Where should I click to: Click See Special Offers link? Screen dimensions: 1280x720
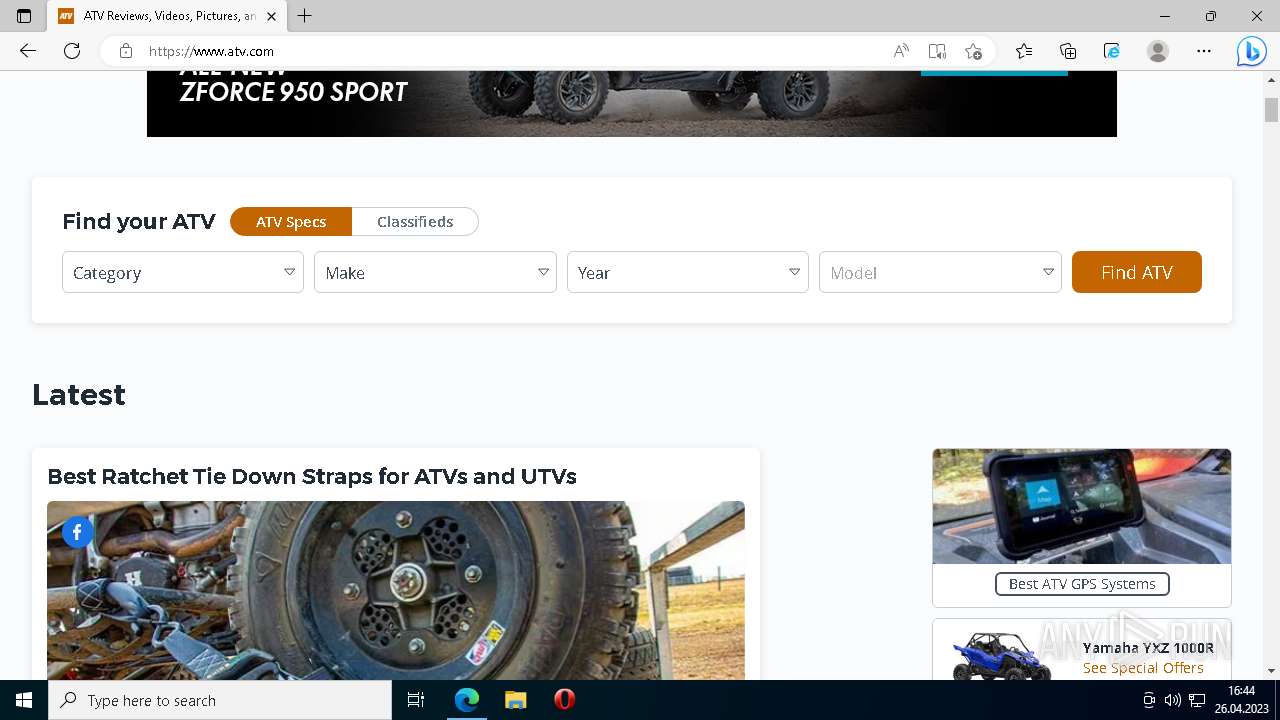(x=1143, y=668)
